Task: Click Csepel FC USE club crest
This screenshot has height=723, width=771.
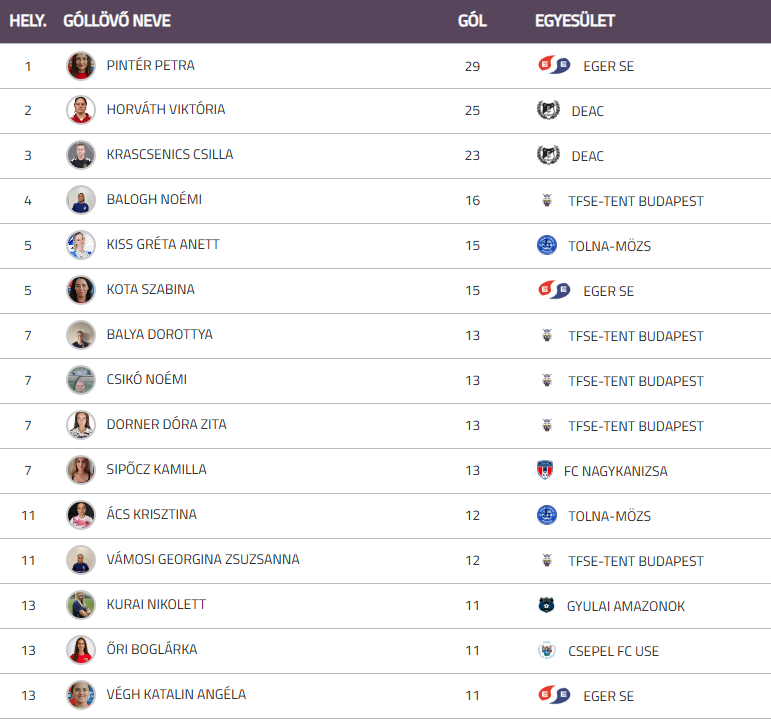Action: (x=546, y=650)
